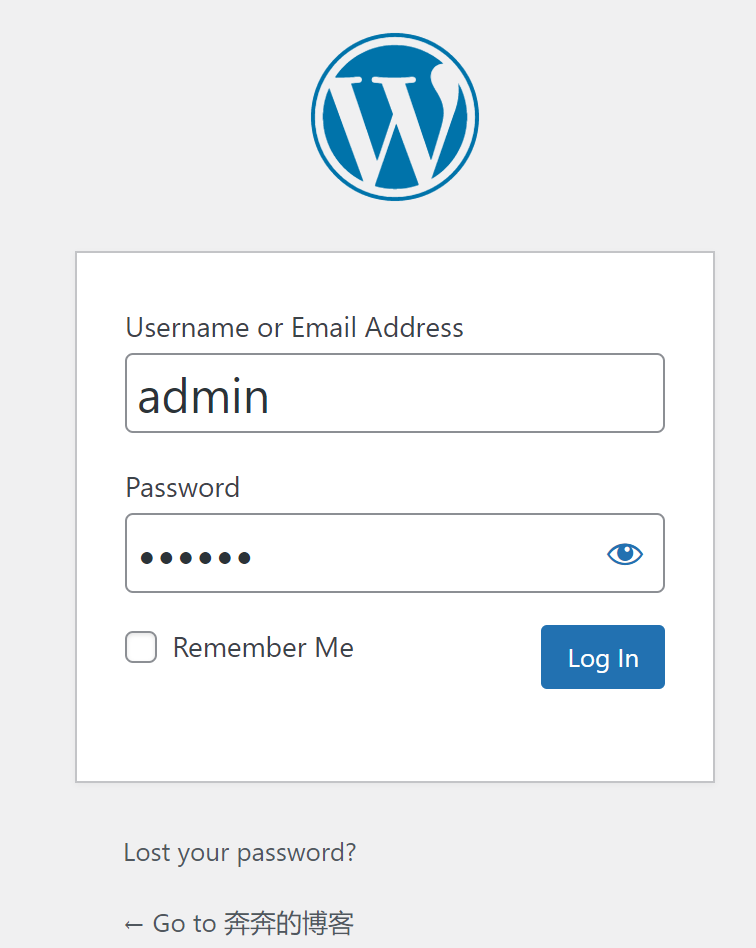Click the left arrow before Go to
The height and width of the screenshot is (948, 756).
[x=134, y=924]
